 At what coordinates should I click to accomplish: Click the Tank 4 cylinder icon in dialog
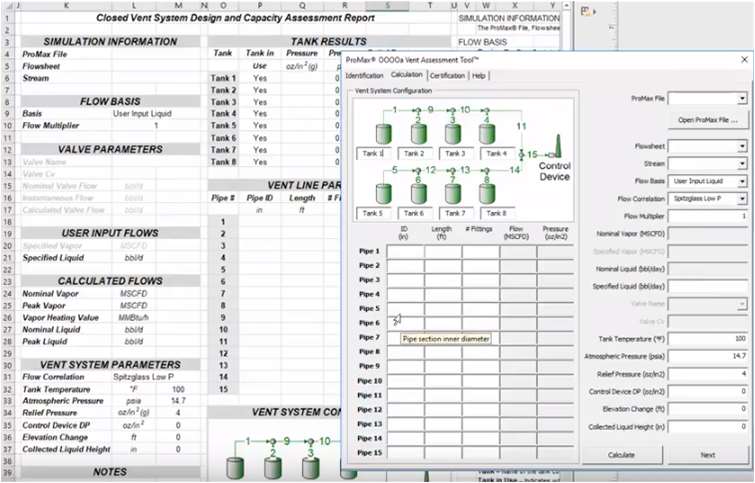click(x=487, y=134)
